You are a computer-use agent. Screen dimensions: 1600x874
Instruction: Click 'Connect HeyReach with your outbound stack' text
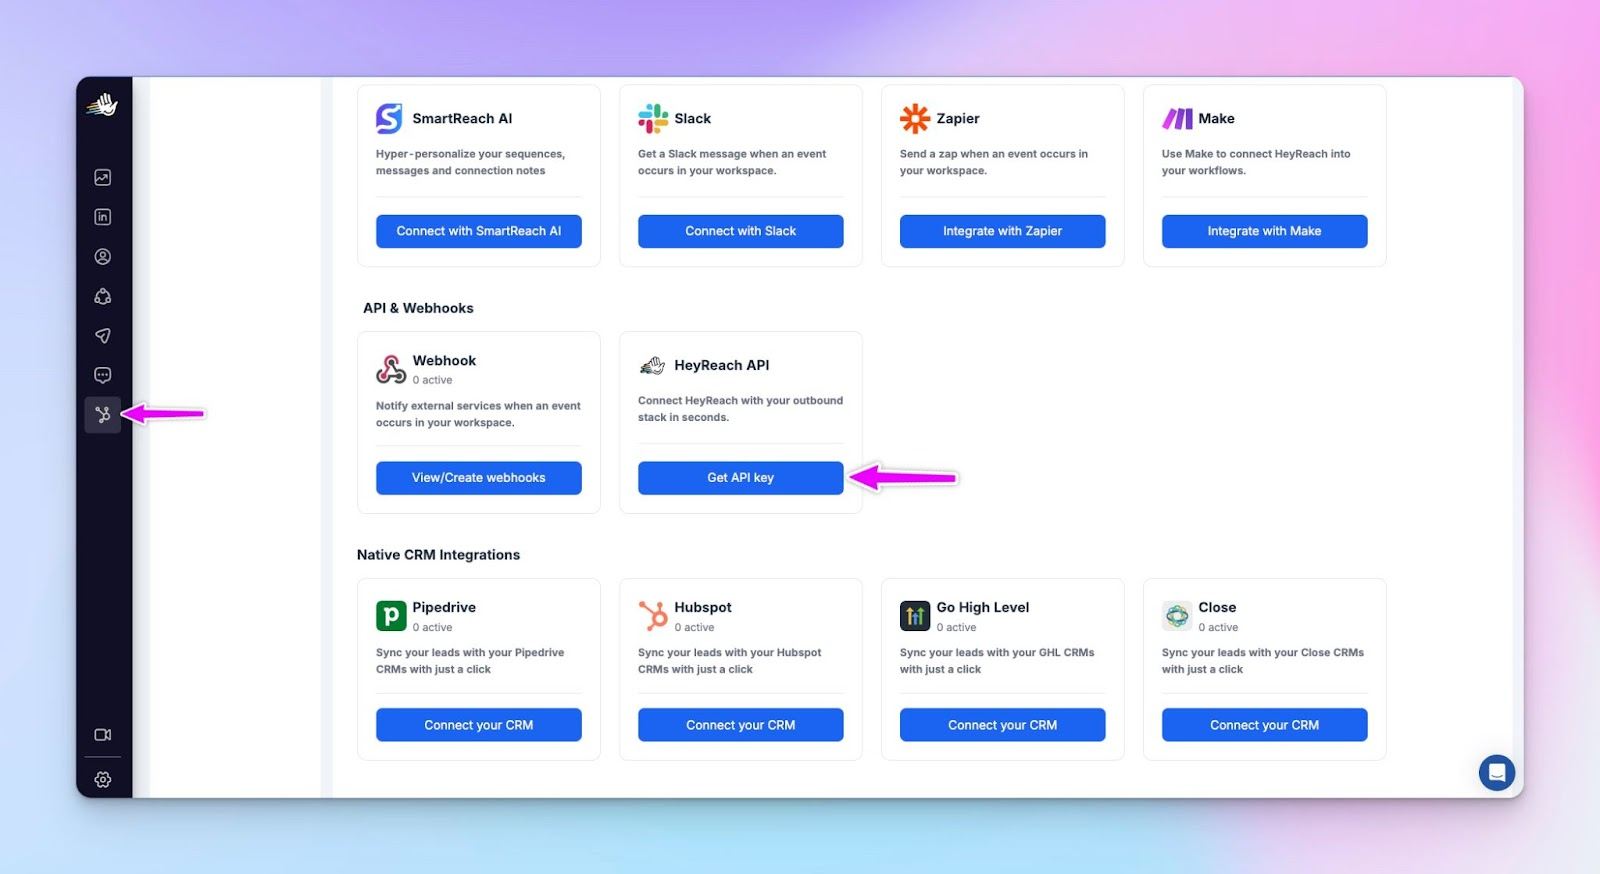(741, 409)
